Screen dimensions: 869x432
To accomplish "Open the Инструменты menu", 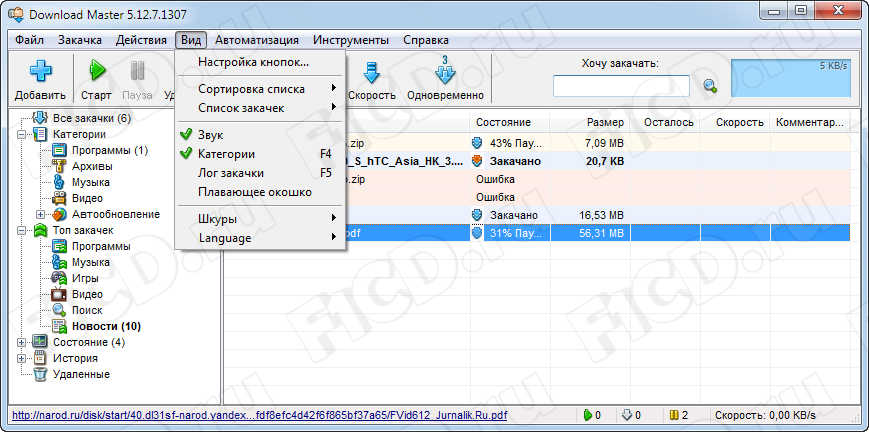I will [x=351, y=40].
